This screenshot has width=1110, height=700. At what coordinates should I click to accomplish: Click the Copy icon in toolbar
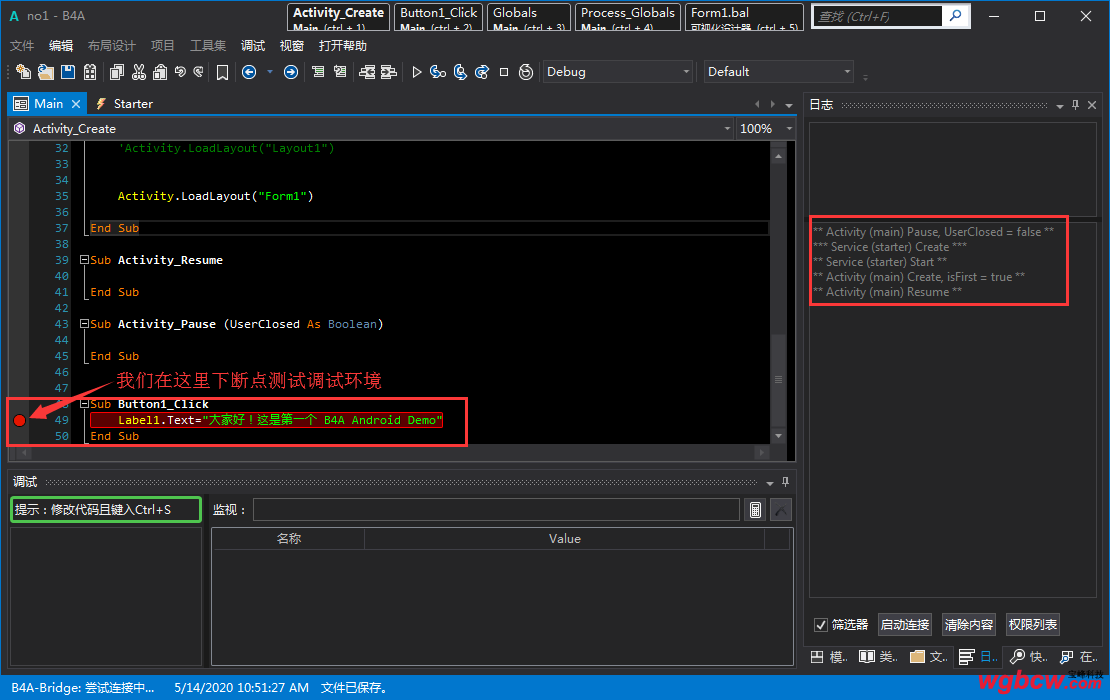pos(117,71)
